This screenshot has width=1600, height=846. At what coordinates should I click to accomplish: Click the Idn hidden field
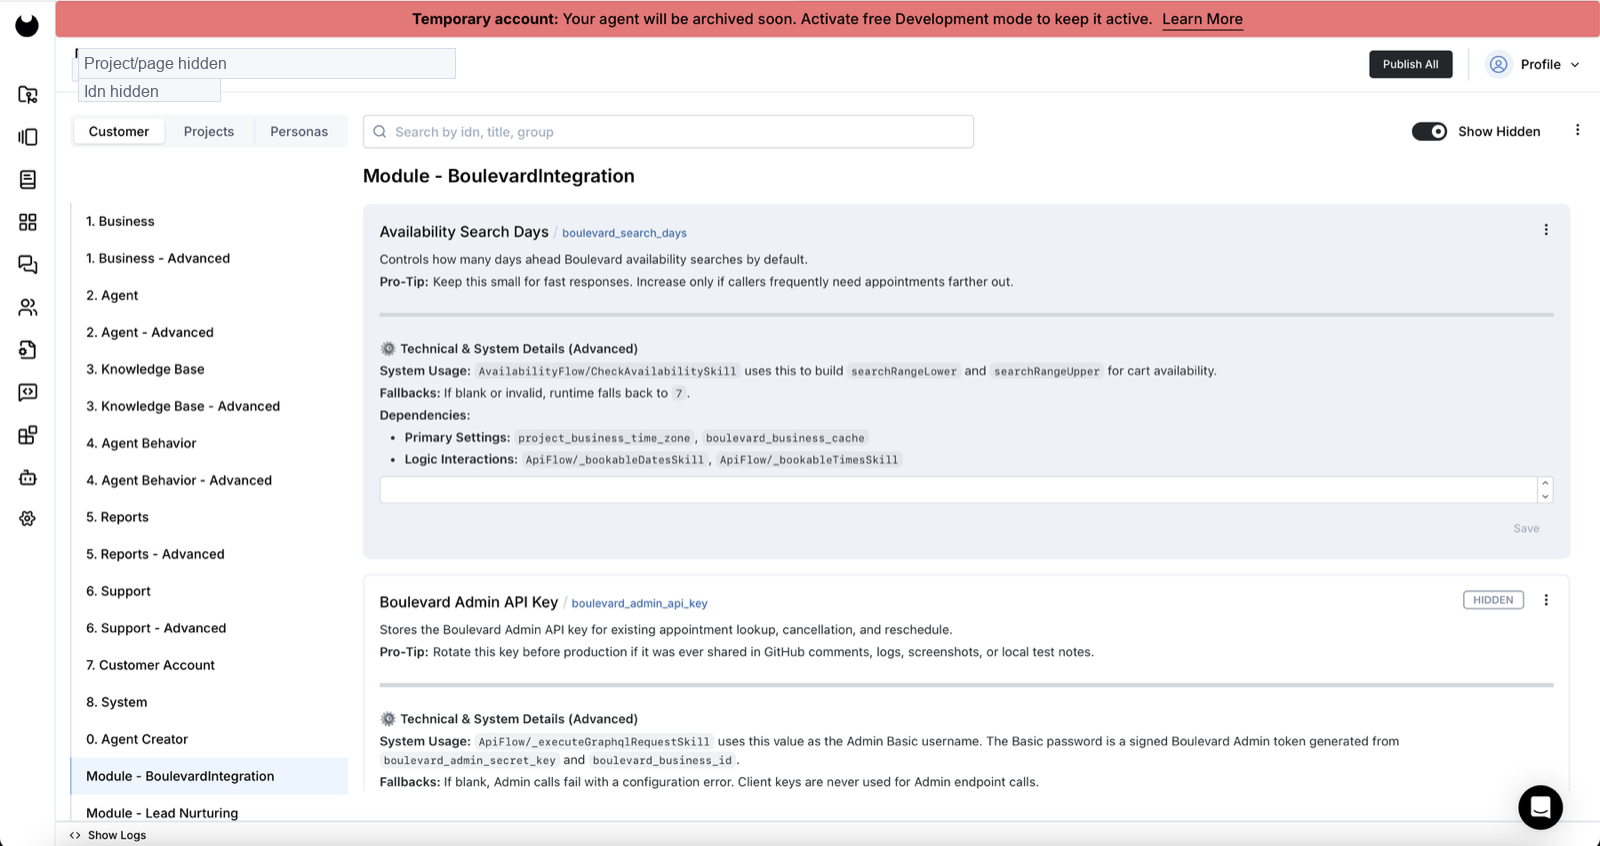point(149,91)
